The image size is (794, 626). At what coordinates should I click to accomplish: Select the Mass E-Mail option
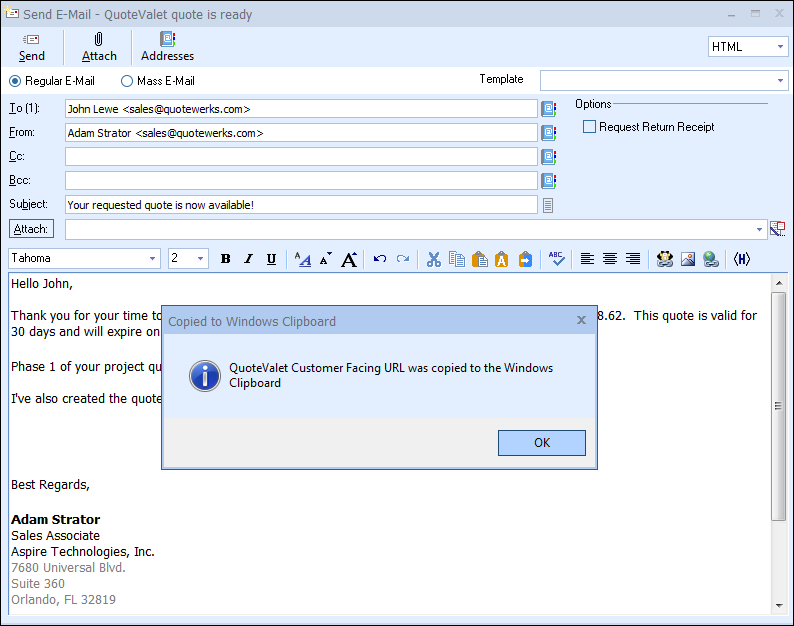(127, 81)
